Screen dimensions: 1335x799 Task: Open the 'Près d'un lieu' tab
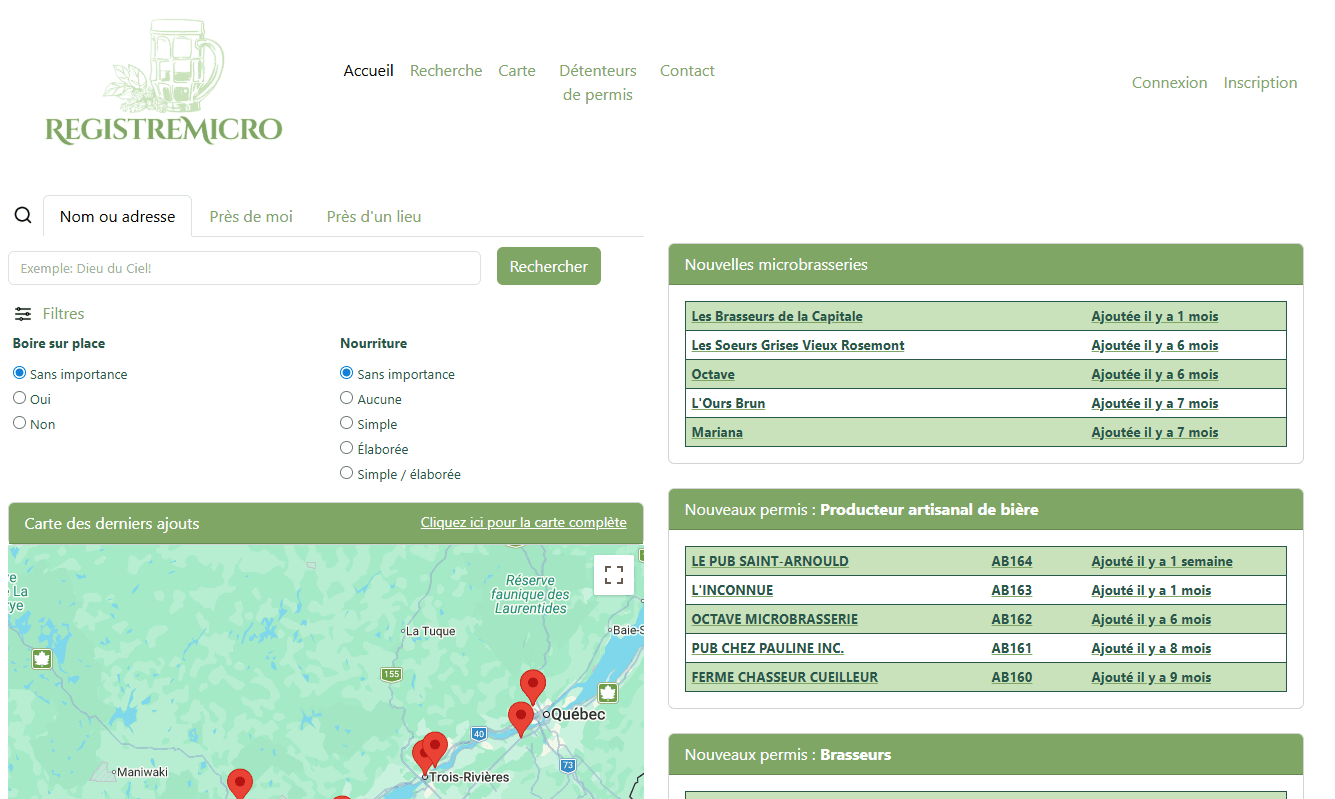click(374, 217)
